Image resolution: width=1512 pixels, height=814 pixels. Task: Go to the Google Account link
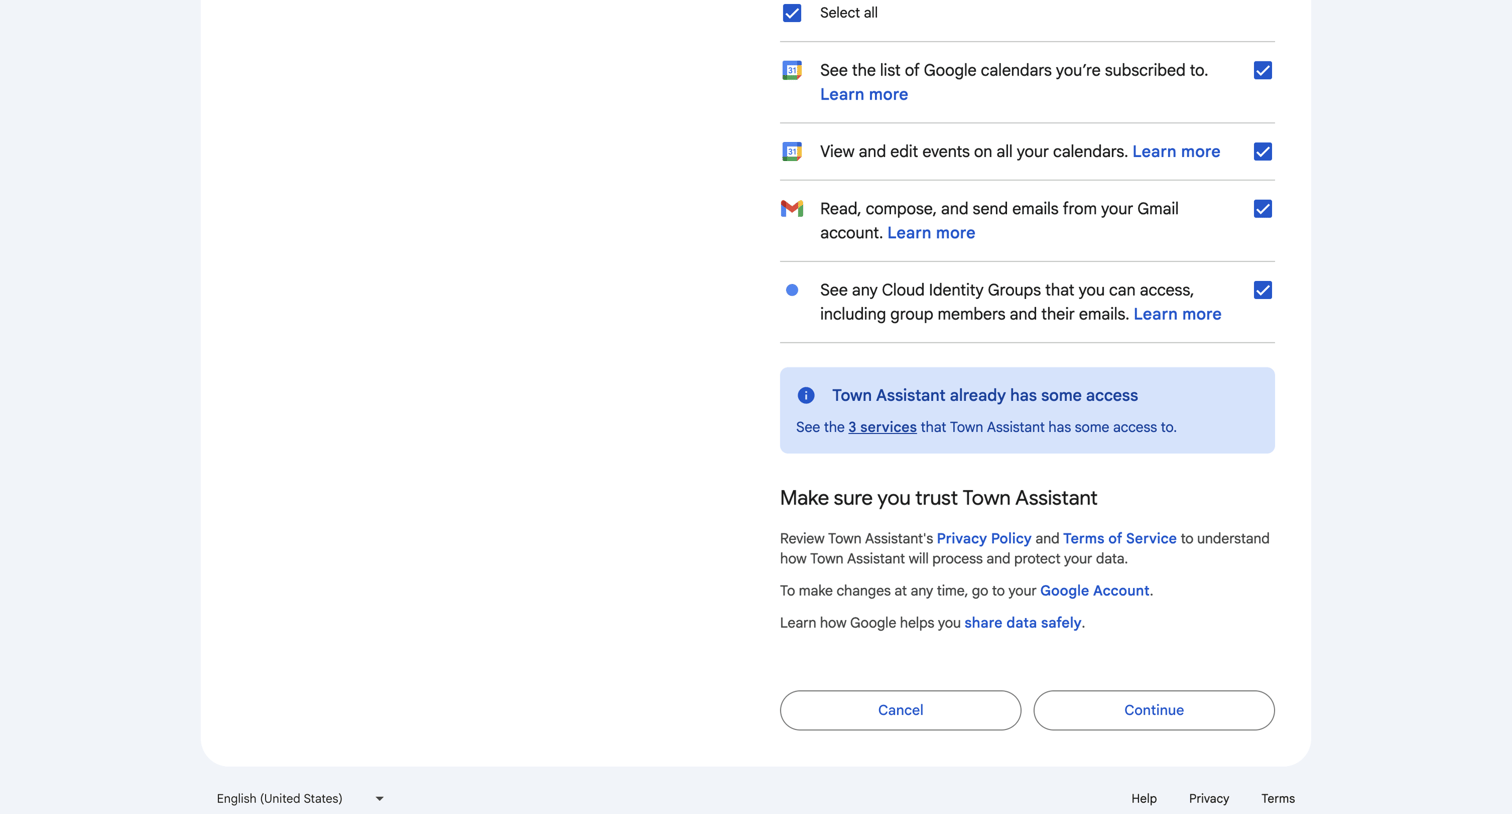tap(1095, 591)
